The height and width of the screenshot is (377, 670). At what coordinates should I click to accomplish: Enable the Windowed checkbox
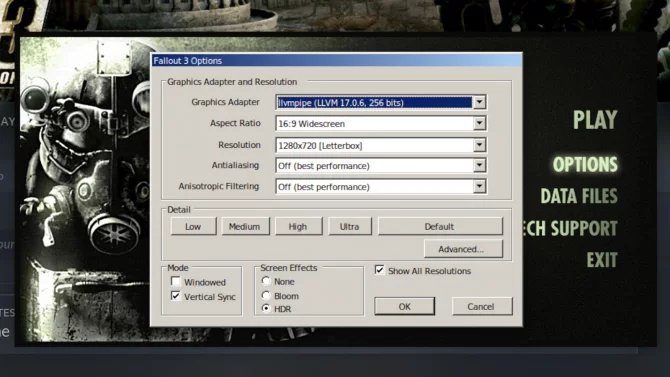[176, 281]
